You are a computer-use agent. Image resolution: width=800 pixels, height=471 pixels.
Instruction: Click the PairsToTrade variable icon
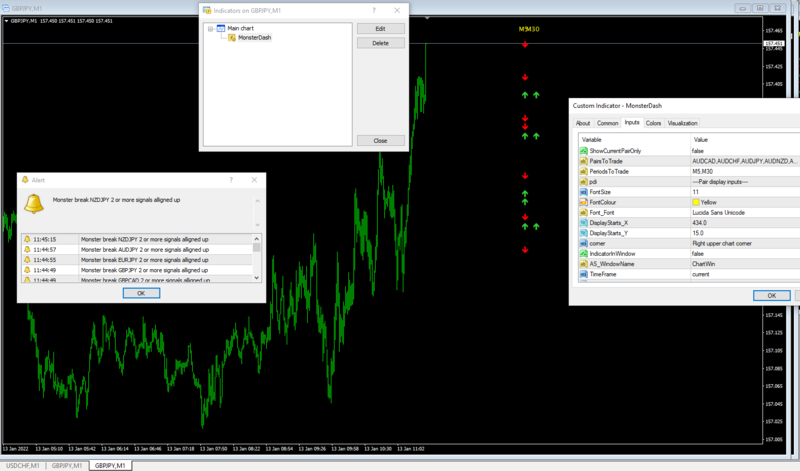pos(584,161)
